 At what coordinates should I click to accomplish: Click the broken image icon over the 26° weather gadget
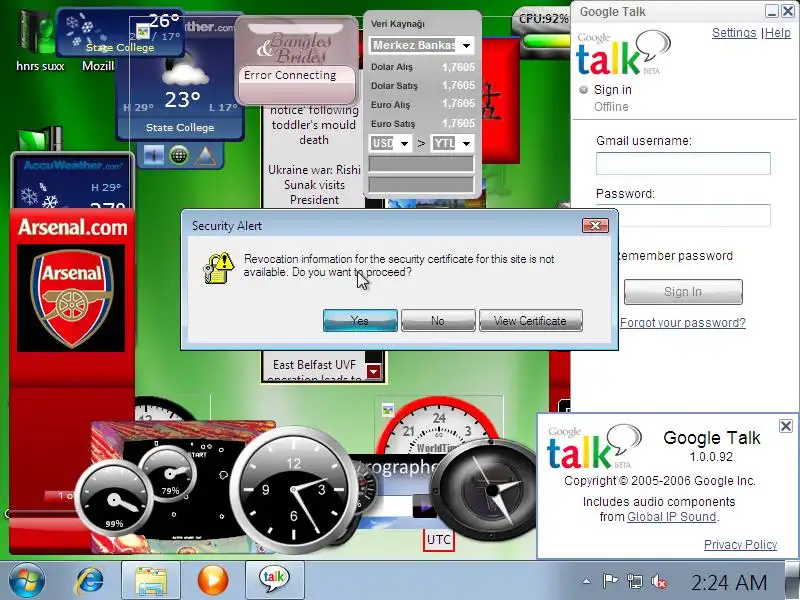pyautogui.click(x=143, y=33)
